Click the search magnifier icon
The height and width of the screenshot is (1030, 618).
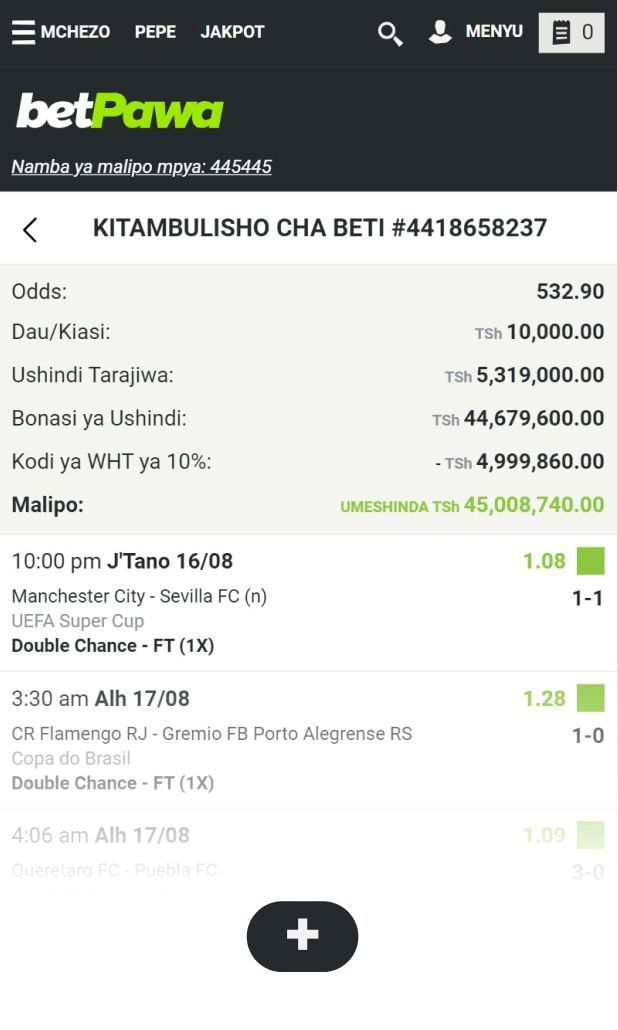pos(390,33)
